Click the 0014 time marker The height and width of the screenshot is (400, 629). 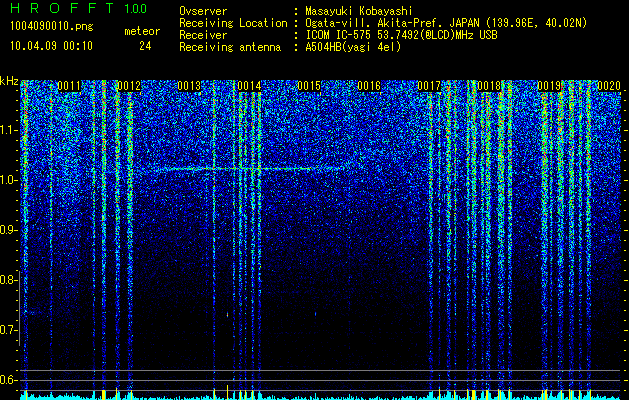[x=250, y=86]
